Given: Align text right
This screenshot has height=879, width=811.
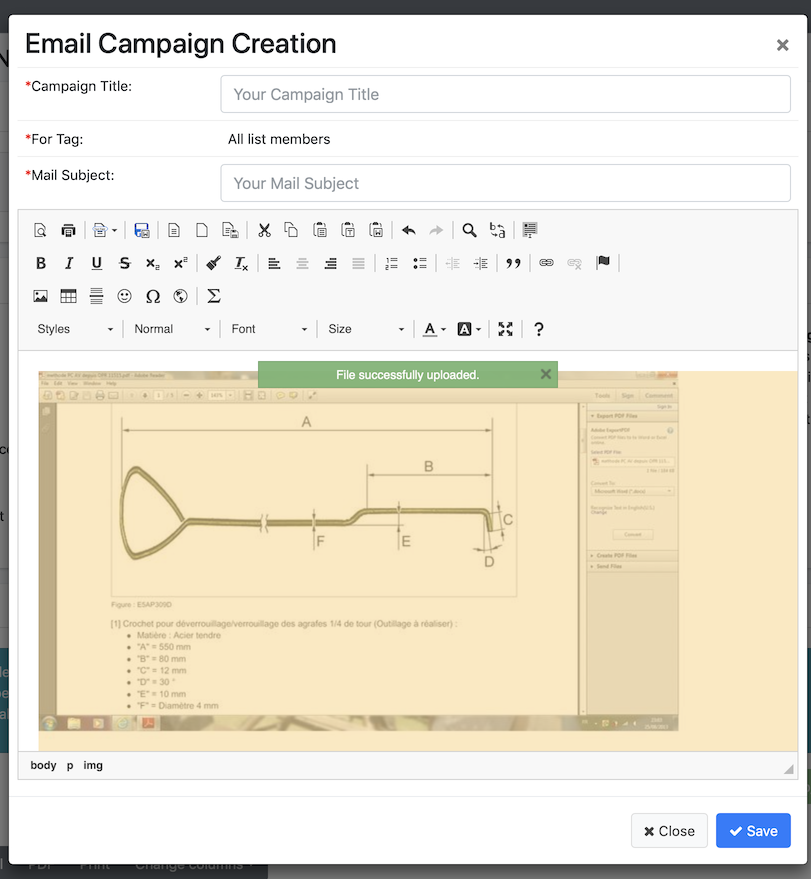Looking at the screenshot, I should pyautogui.click(x=330, y=263).
